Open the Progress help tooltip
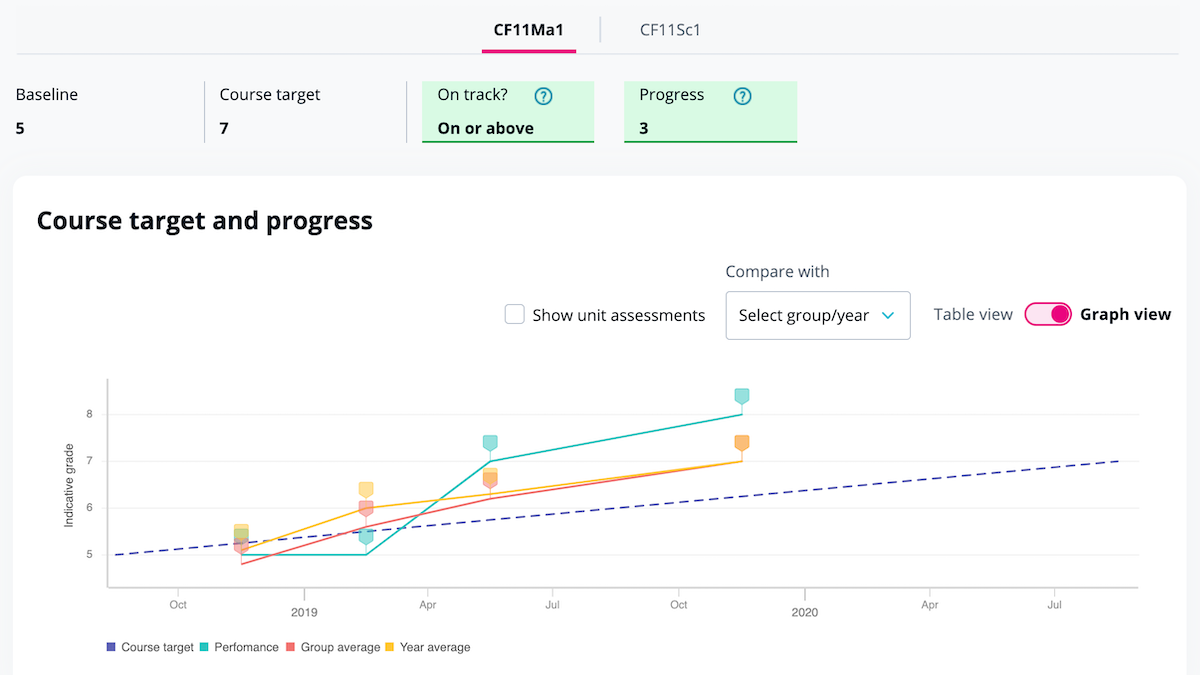Viewport: 1200px width, 675px height. 742,95
